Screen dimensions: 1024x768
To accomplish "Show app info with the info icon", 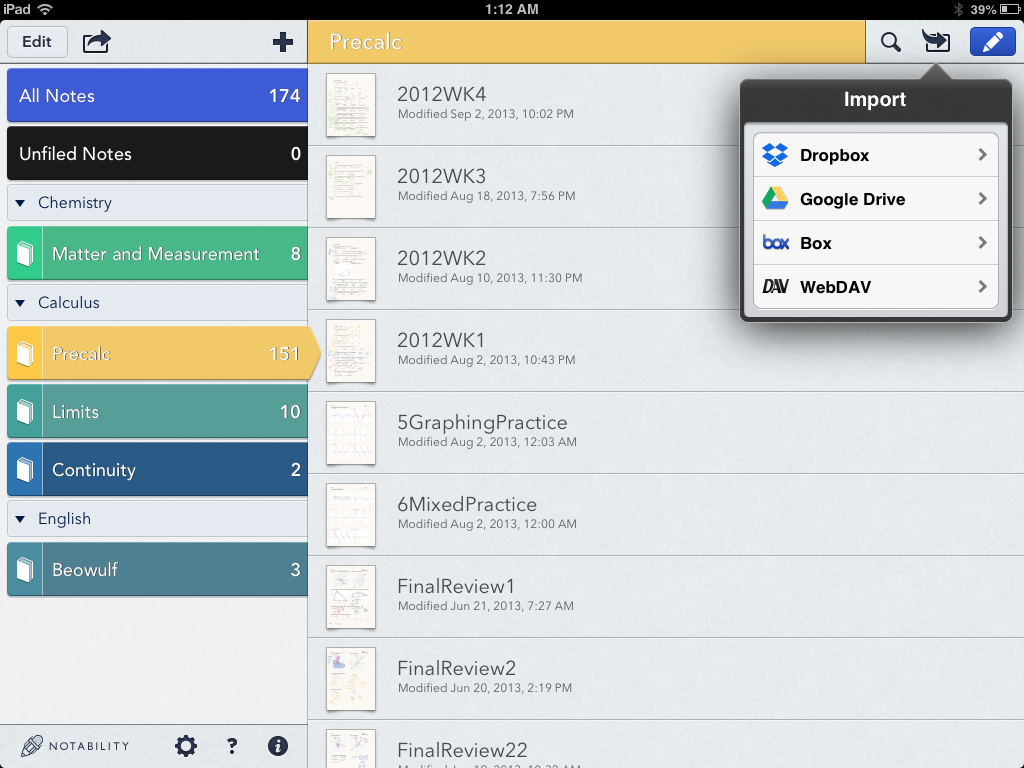I will click(279, 746).
